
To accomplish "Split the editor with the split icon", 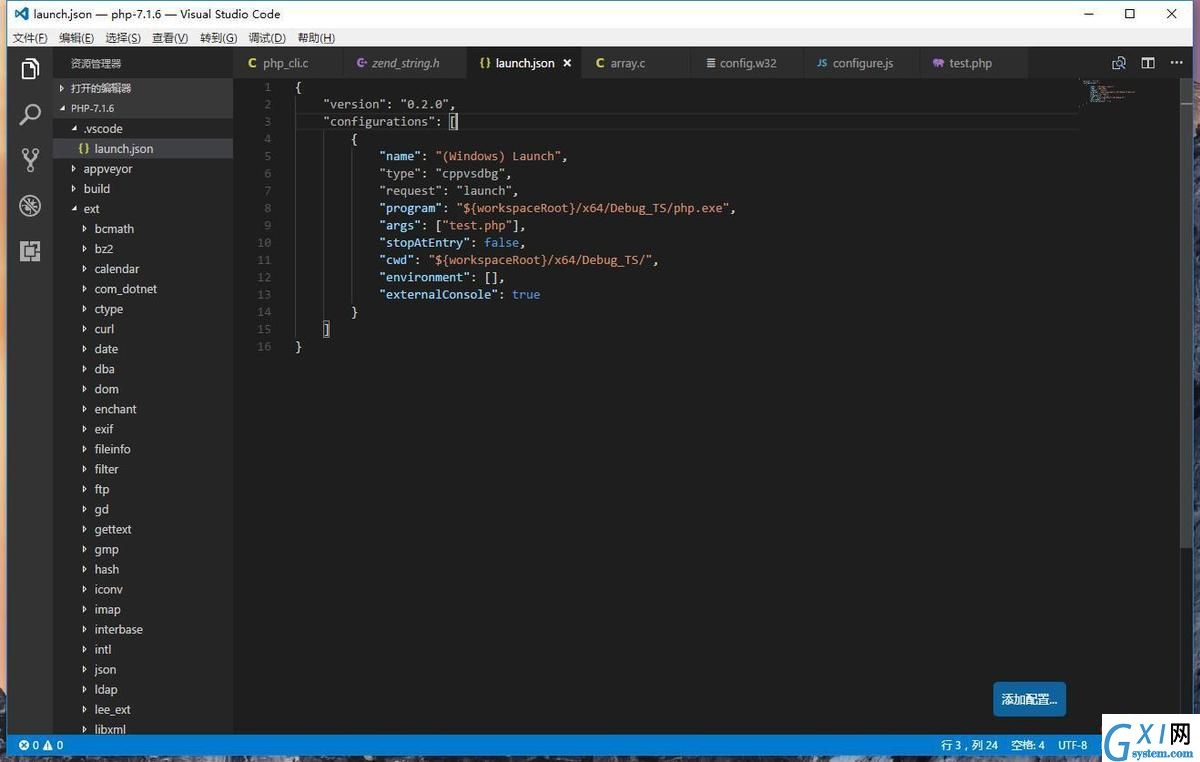I will pyautogui.click(x=1148, y=63).
